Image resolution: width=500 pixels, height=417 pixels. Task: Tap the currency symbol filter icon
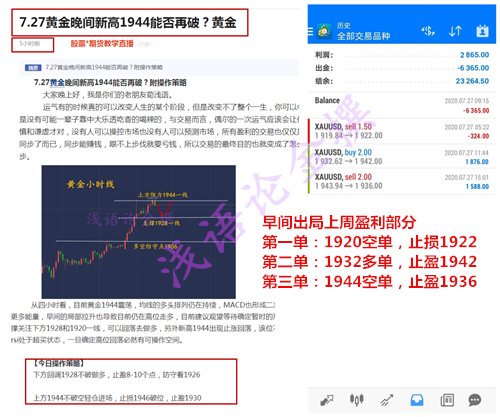[x=428, y=31]
